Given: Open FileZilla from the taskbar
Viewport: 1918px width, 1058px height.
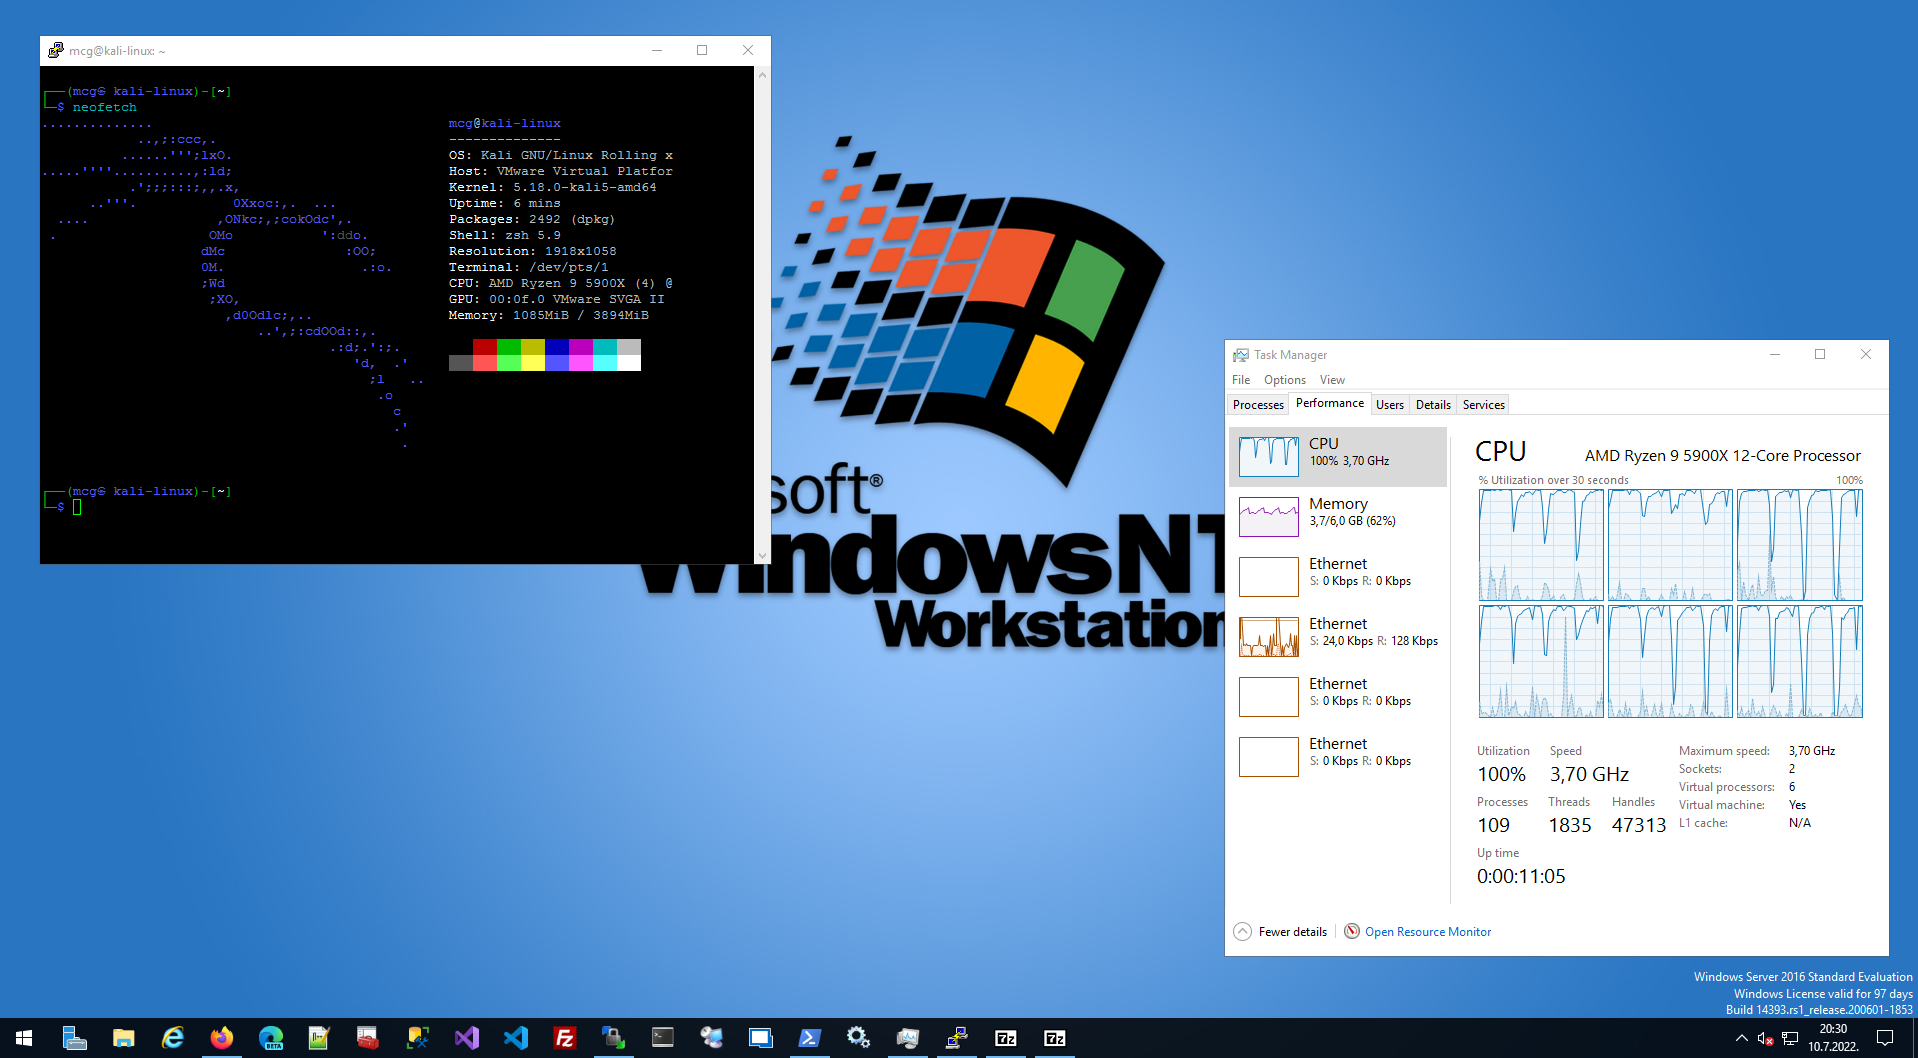Looking at the screenshot, I should pos(564,1038).
